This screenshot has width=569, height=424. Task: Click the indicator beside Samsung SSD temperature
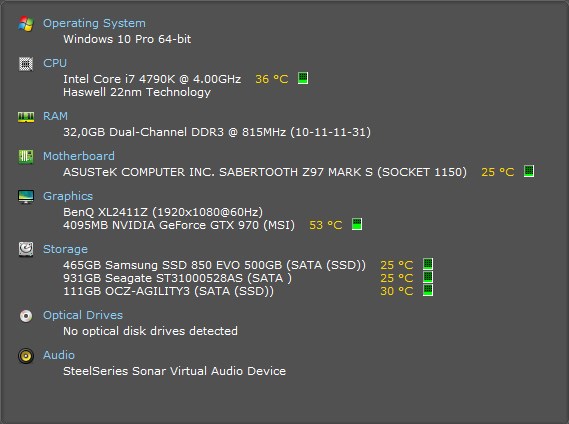[428, 264]
